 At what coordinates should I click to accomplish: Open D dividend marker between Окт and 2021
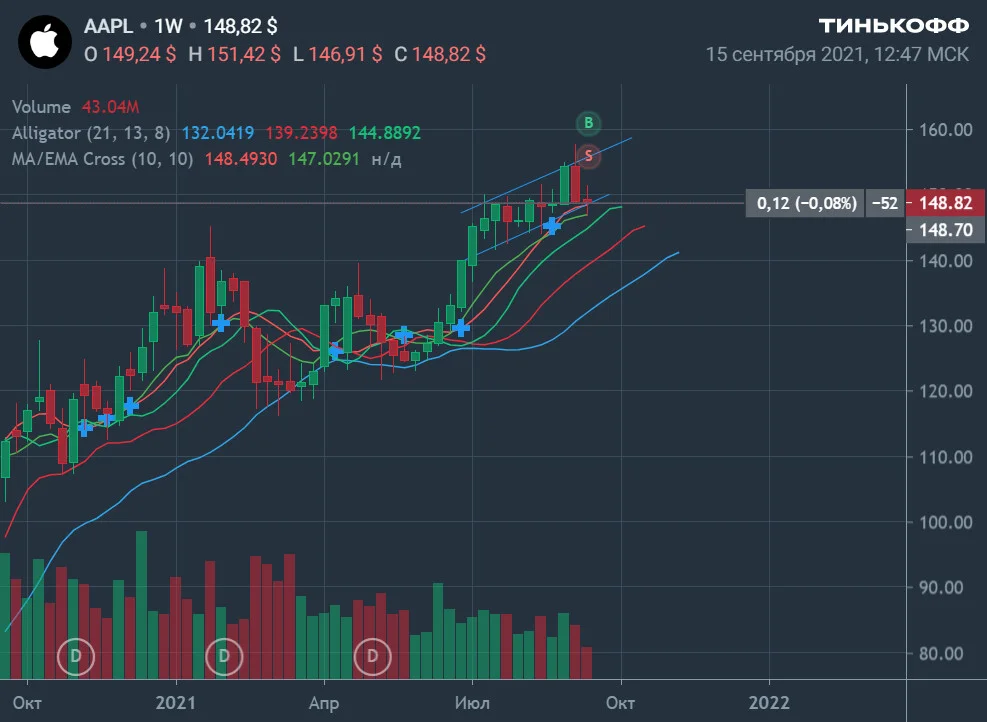coord(76,656)
